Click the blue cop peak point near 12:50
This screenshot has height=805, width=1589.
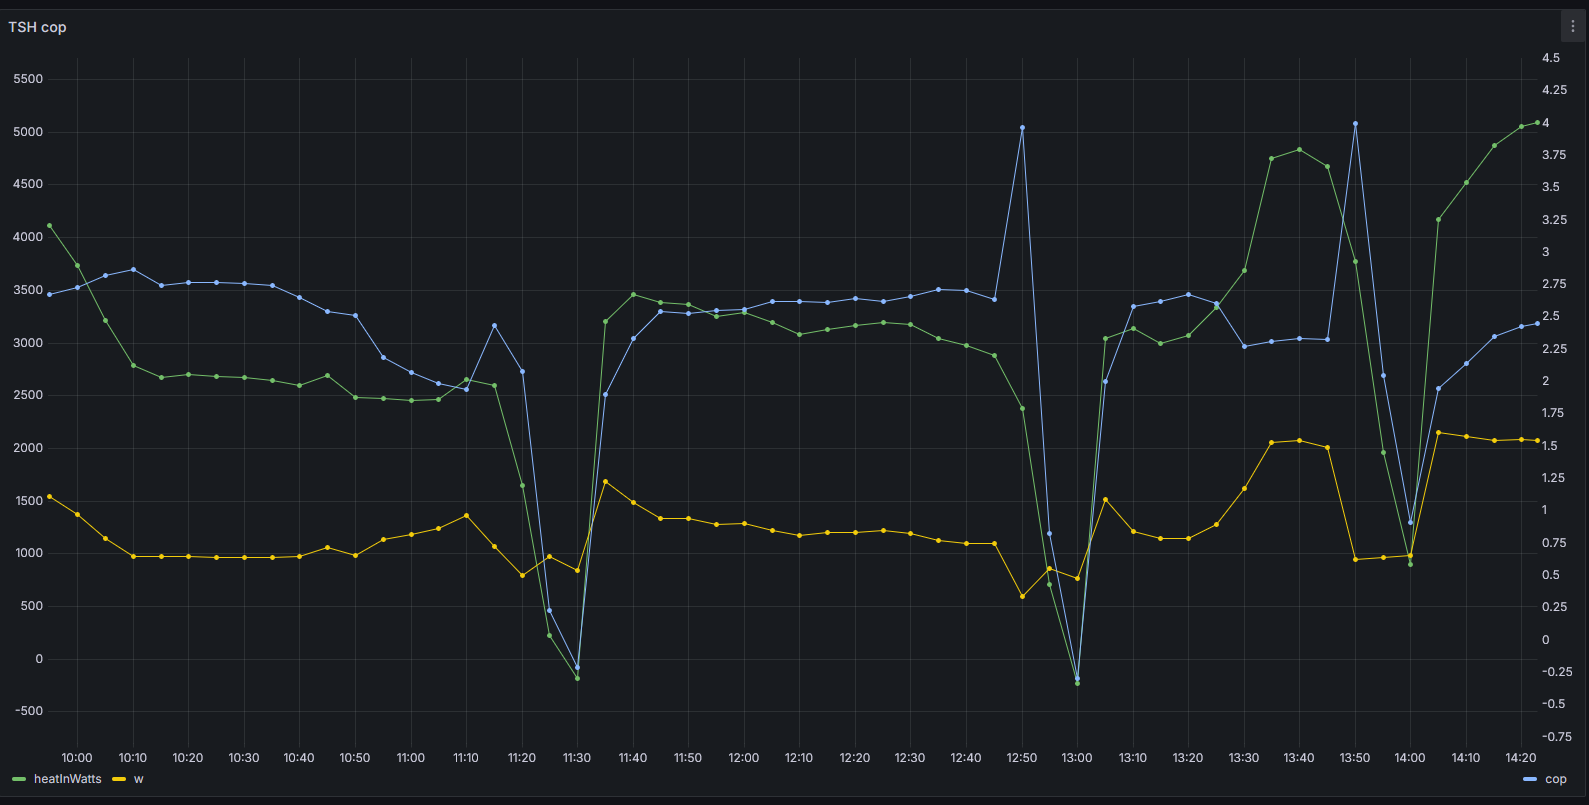pyautogui.click(x=1022, y=128)
